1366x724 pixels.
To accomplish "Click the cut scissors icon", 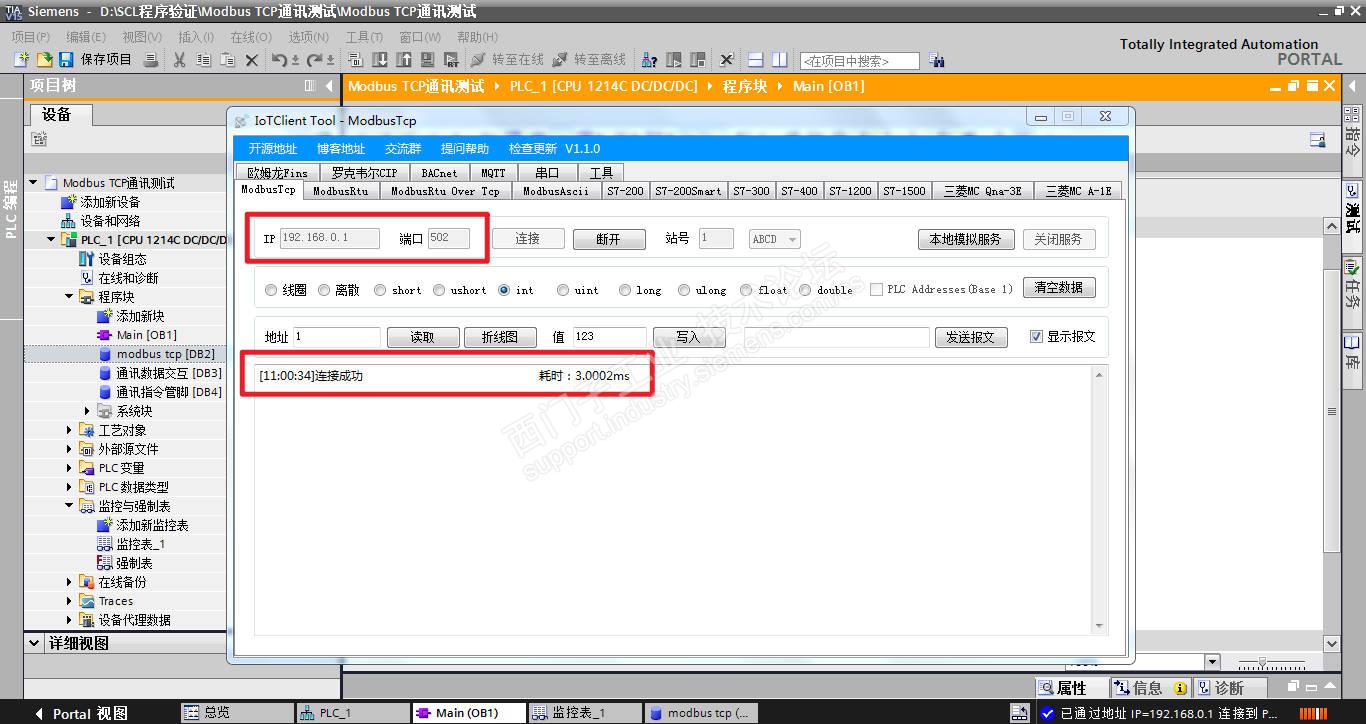I will pos(180,60).
